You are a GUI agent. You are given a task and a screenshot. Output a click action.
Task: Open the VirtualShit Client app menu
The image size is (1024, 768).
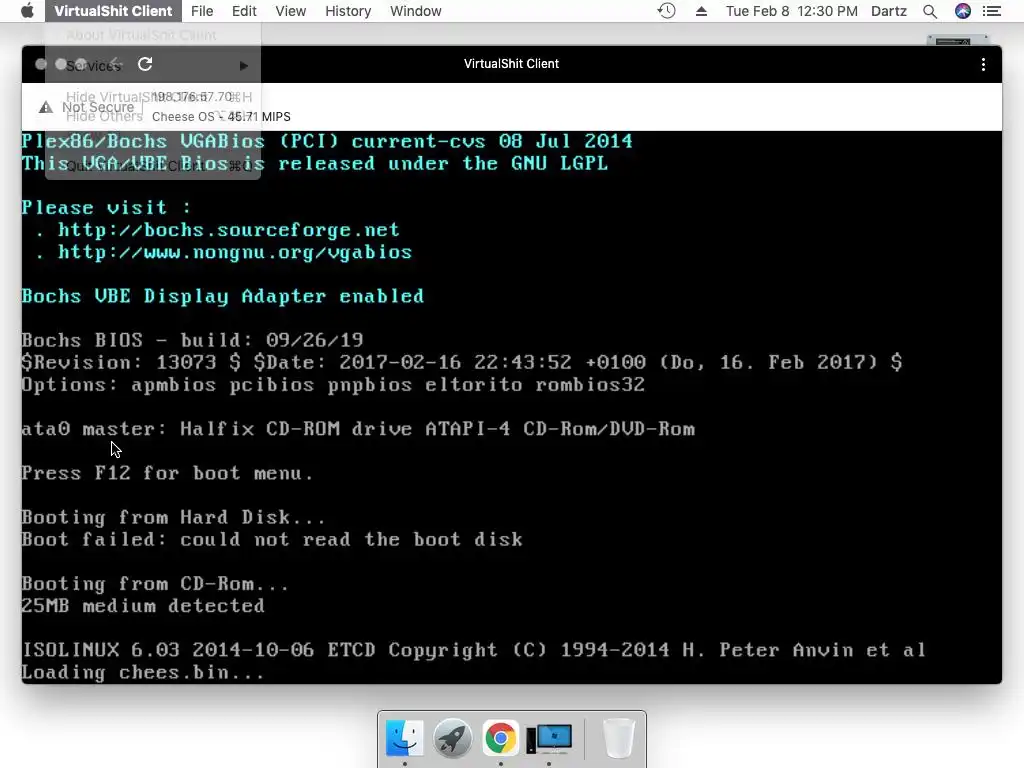click(113, 11)
